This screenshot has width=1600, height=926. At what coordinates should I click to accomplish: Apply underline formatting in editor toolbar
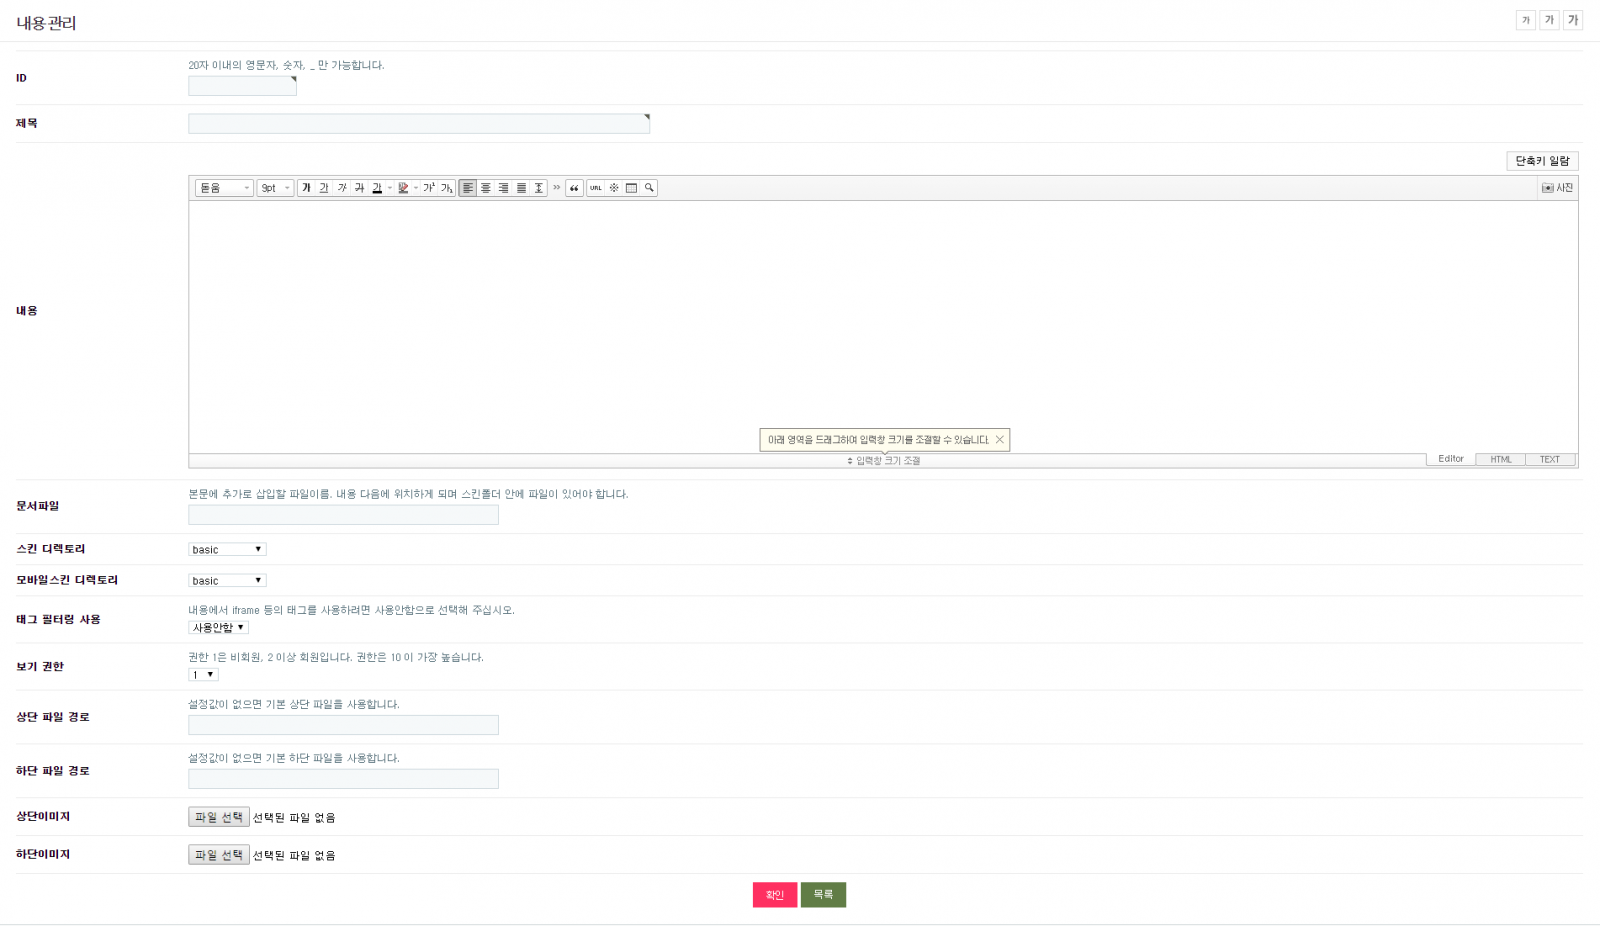point(324,188)
